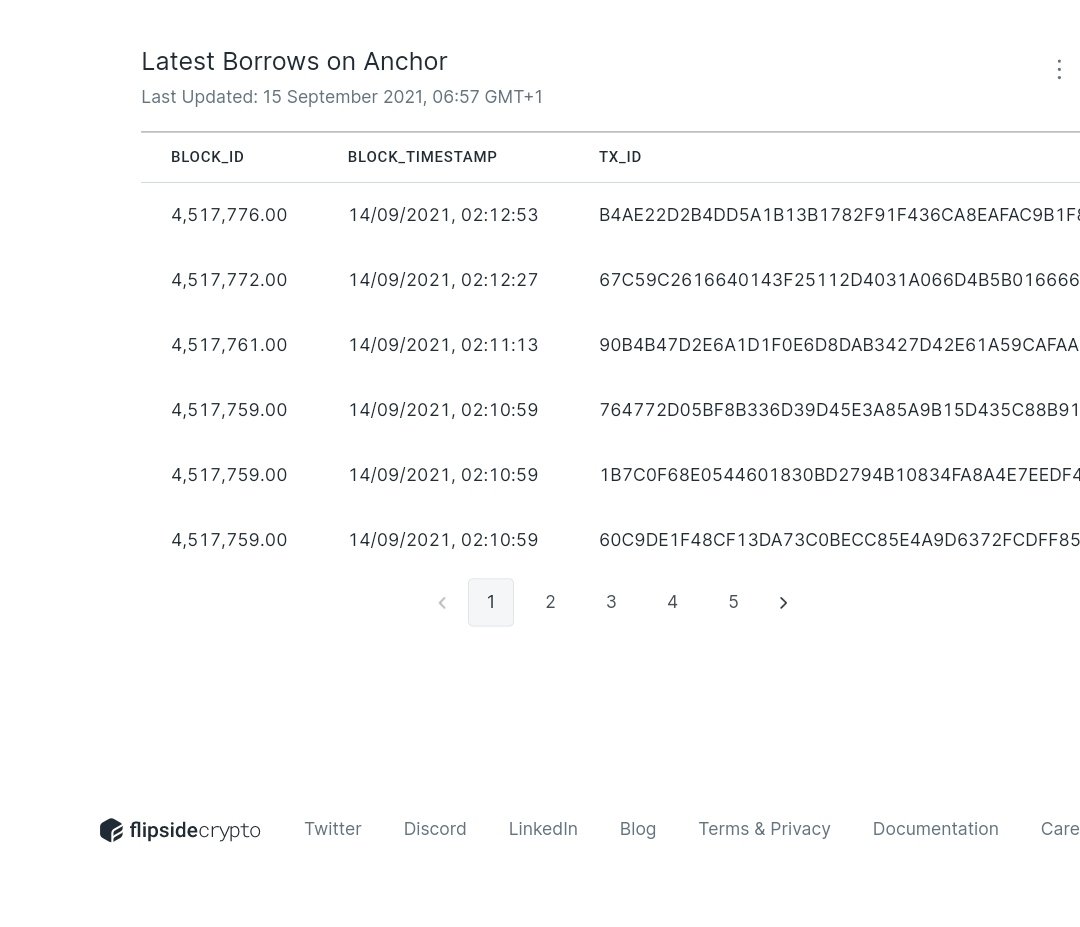This screenshot has height=927, width=1080.
Task: Go to previous page arrow
Action: pos(442,603)
